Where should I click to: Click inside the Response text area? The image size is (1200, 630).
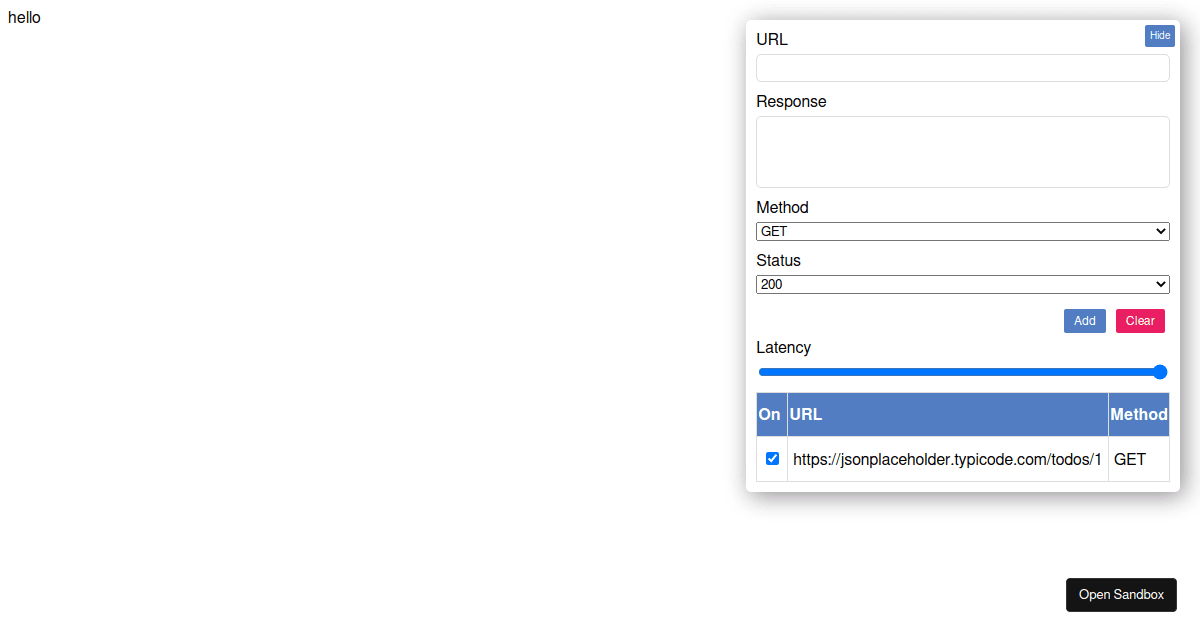pos(962,152)
